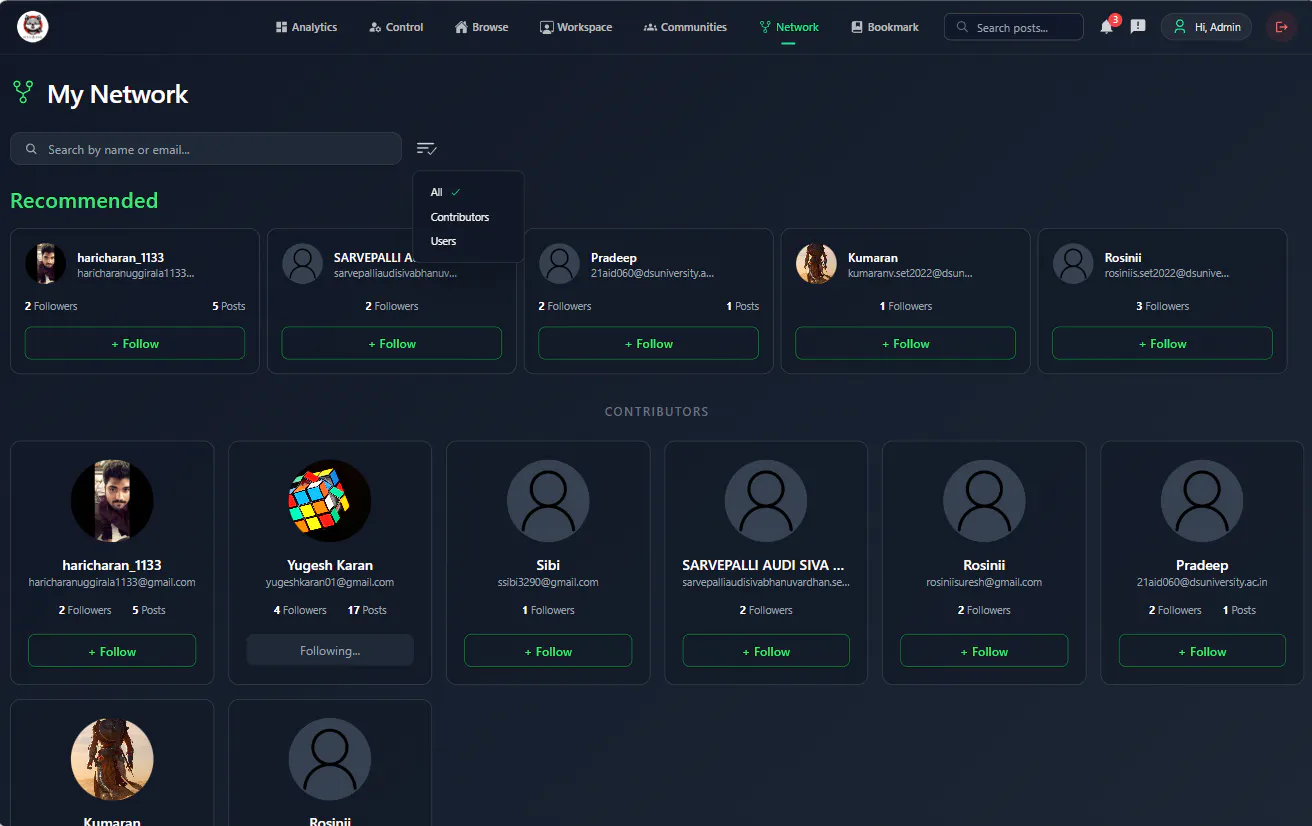The width and height of the screenshot is (1312, 826).
Task: Follow Rosinii in the Recommended row
Action: click(x=1162, y=343)
